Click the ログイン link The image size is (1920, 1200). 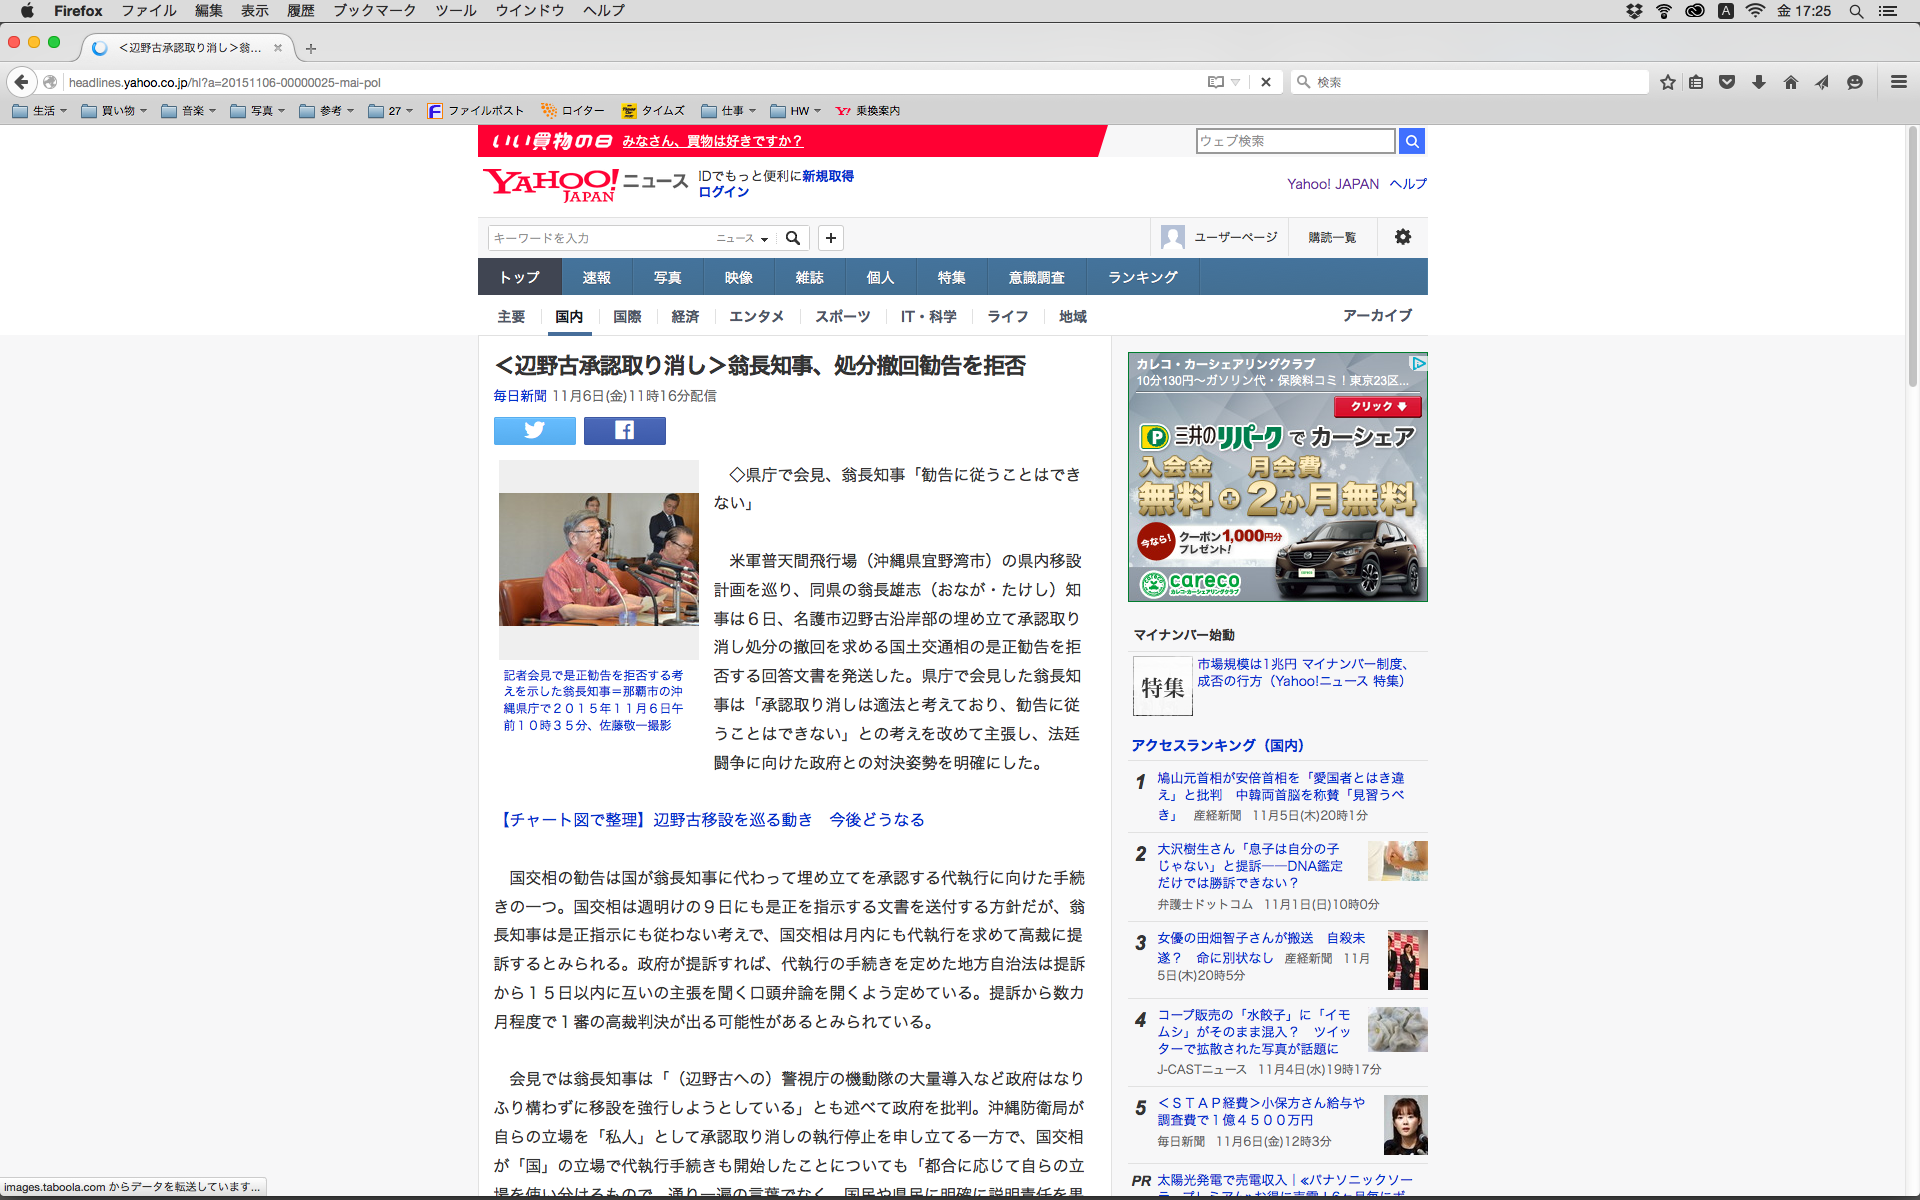[723, 192]
